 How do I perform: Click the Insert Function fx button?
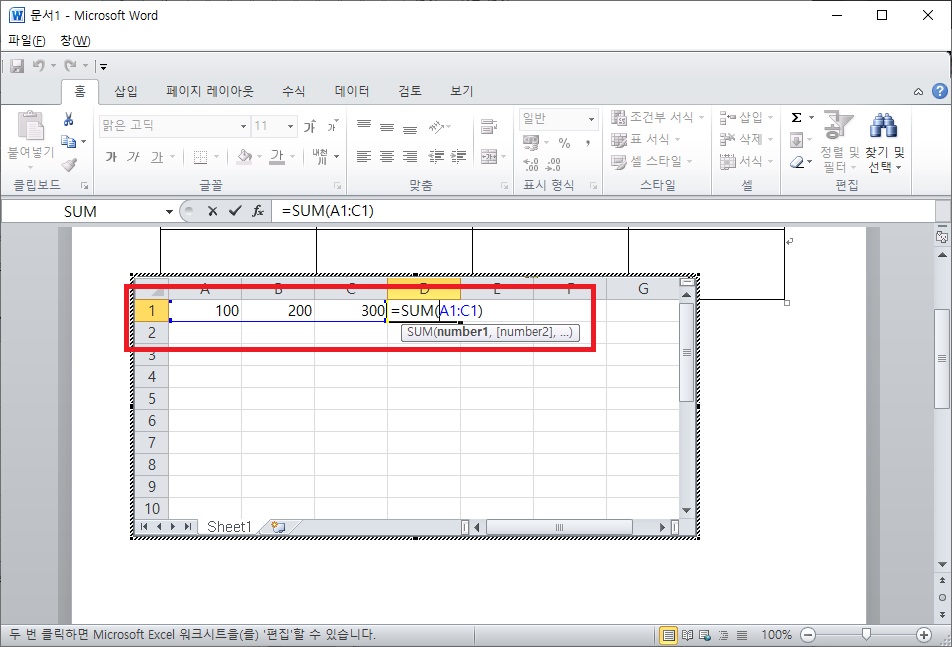point(258,211)
